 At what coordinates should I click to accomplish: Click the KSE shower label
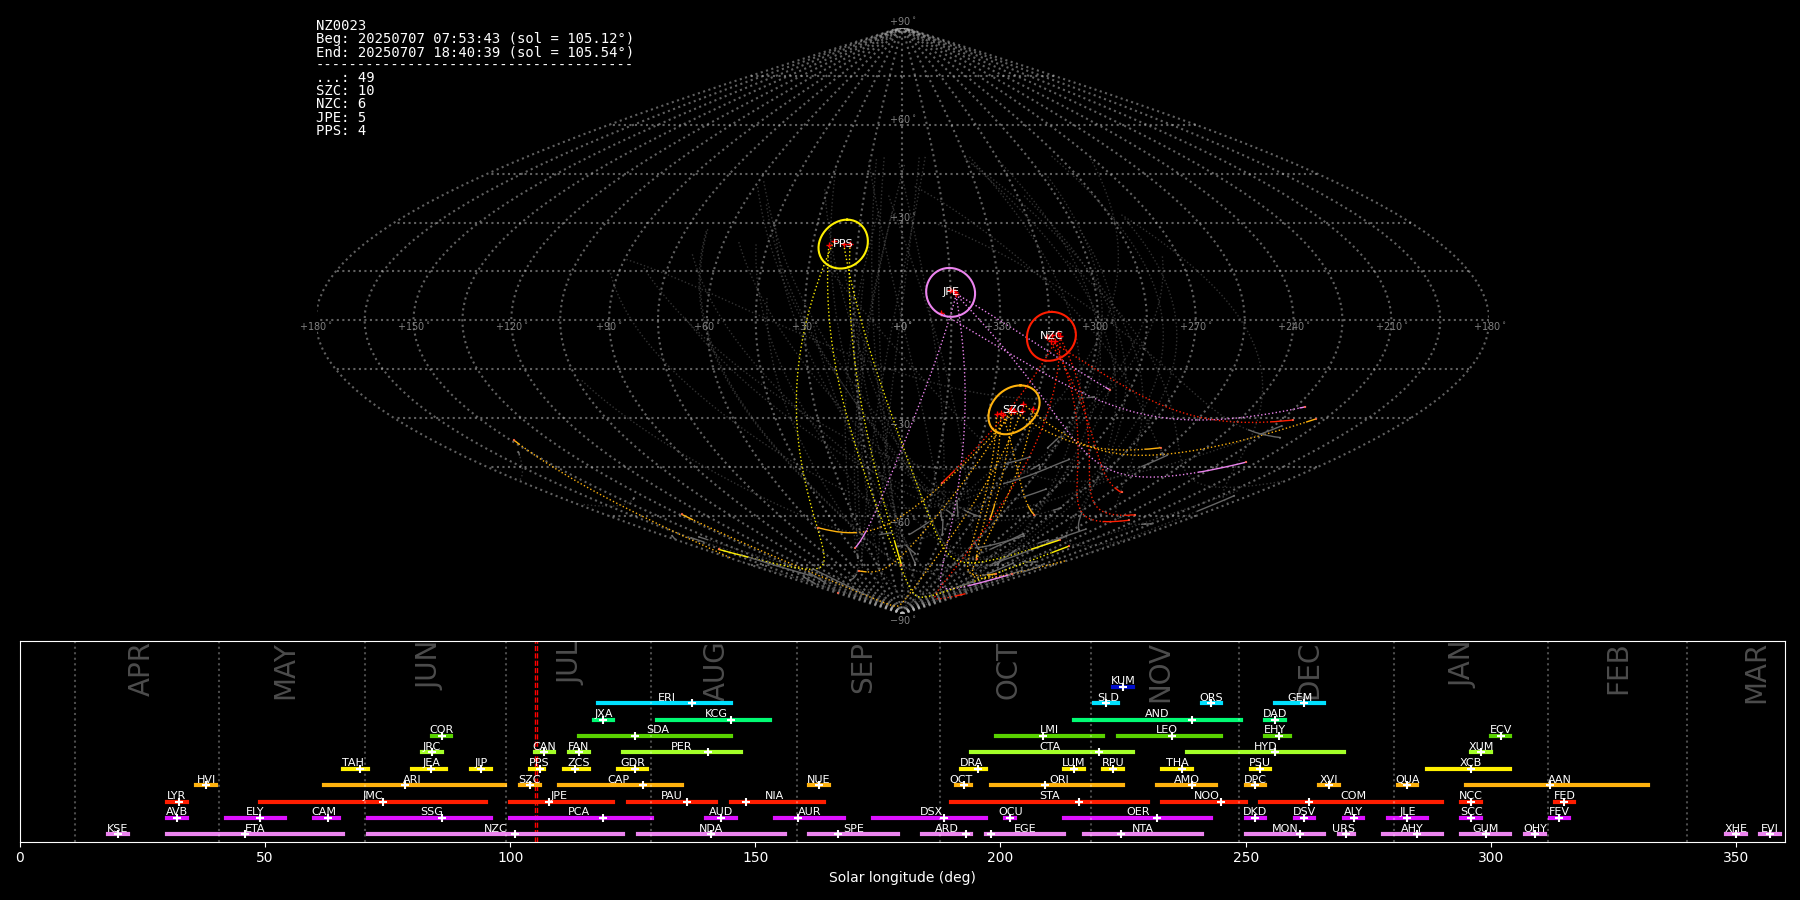coord(117,829)
